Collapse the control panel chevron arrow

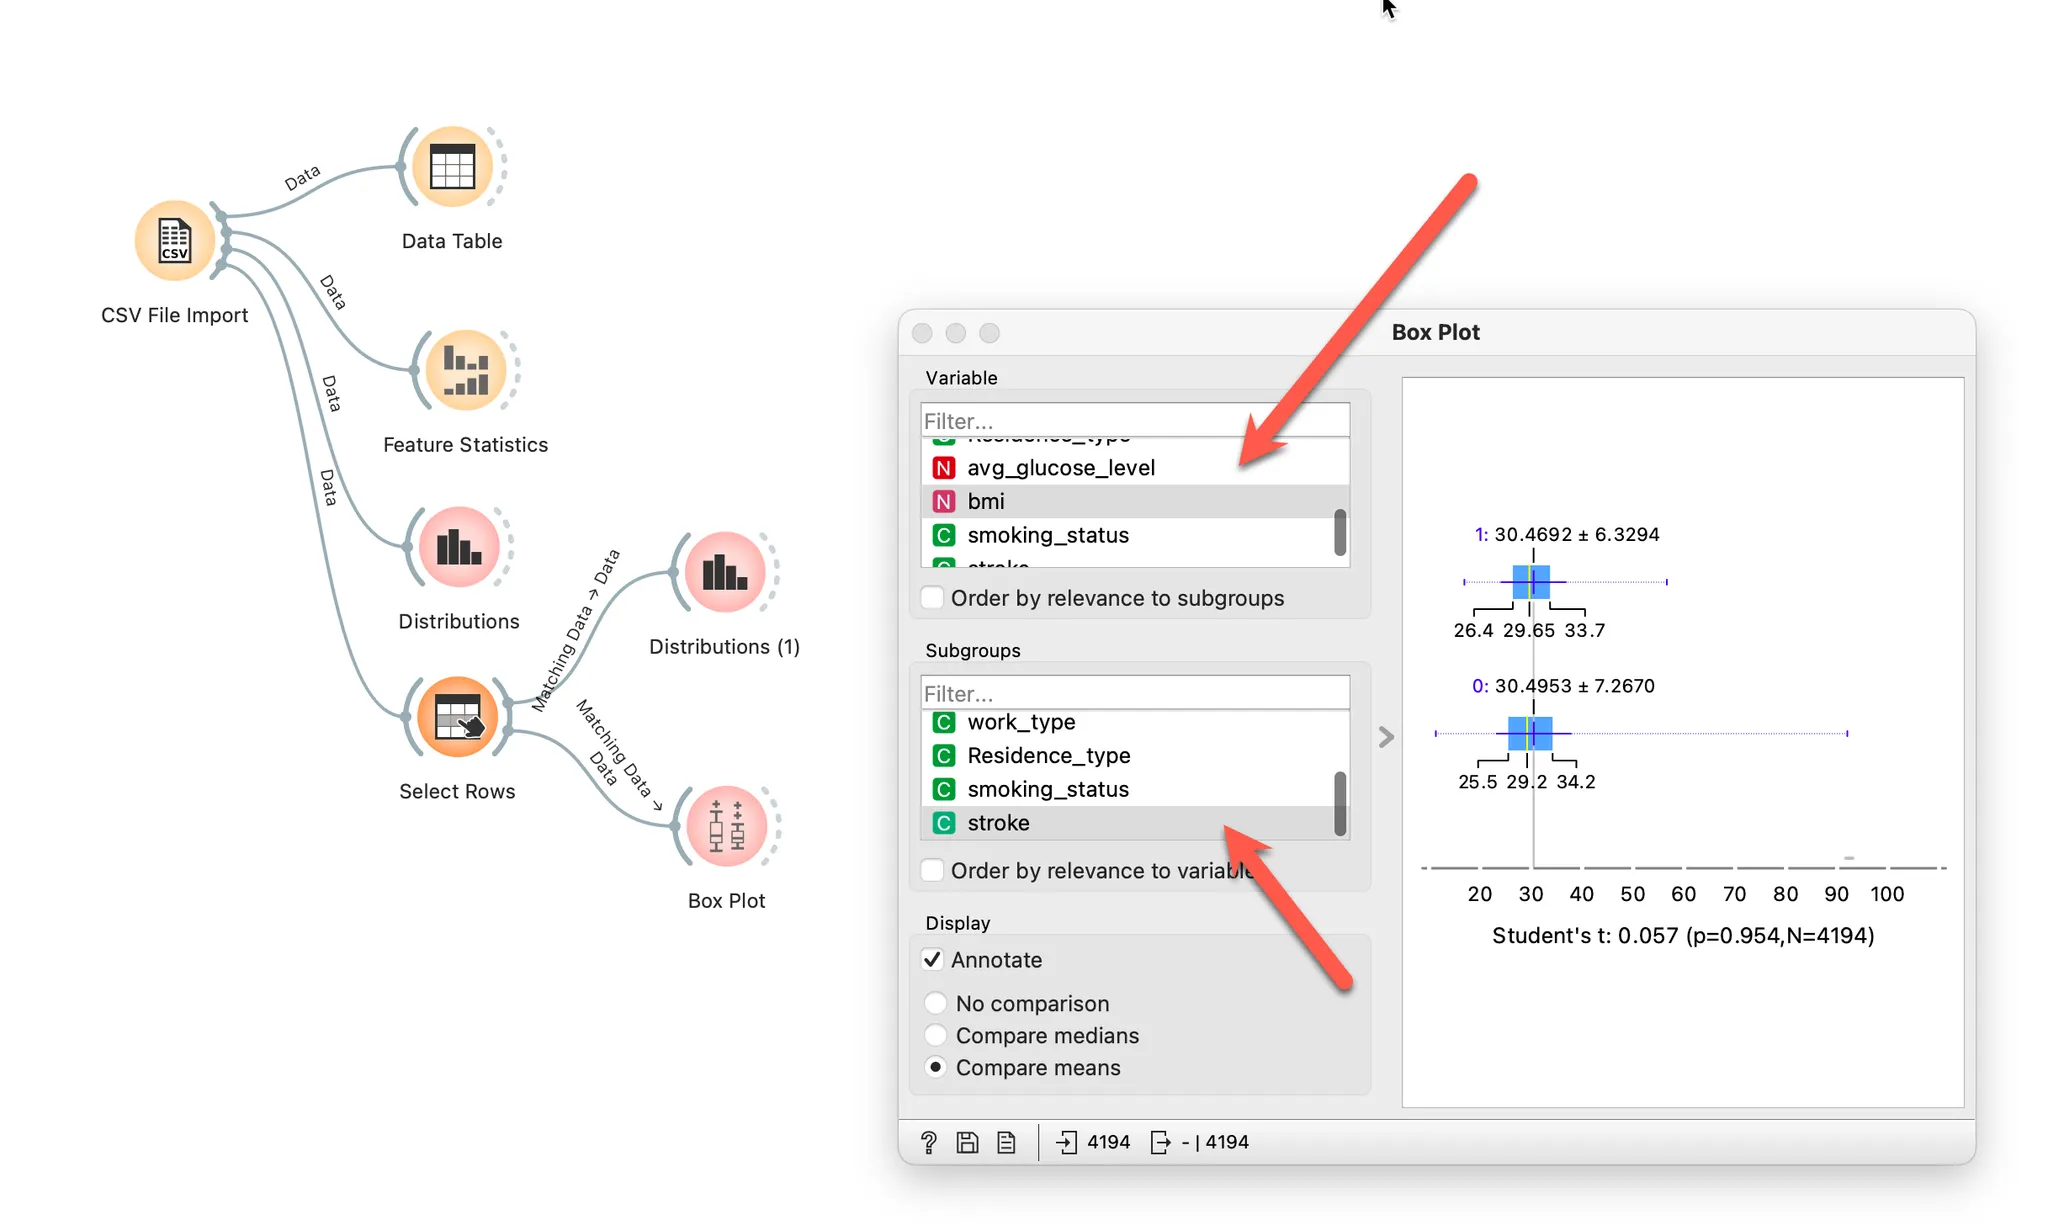click(1385, 737)
